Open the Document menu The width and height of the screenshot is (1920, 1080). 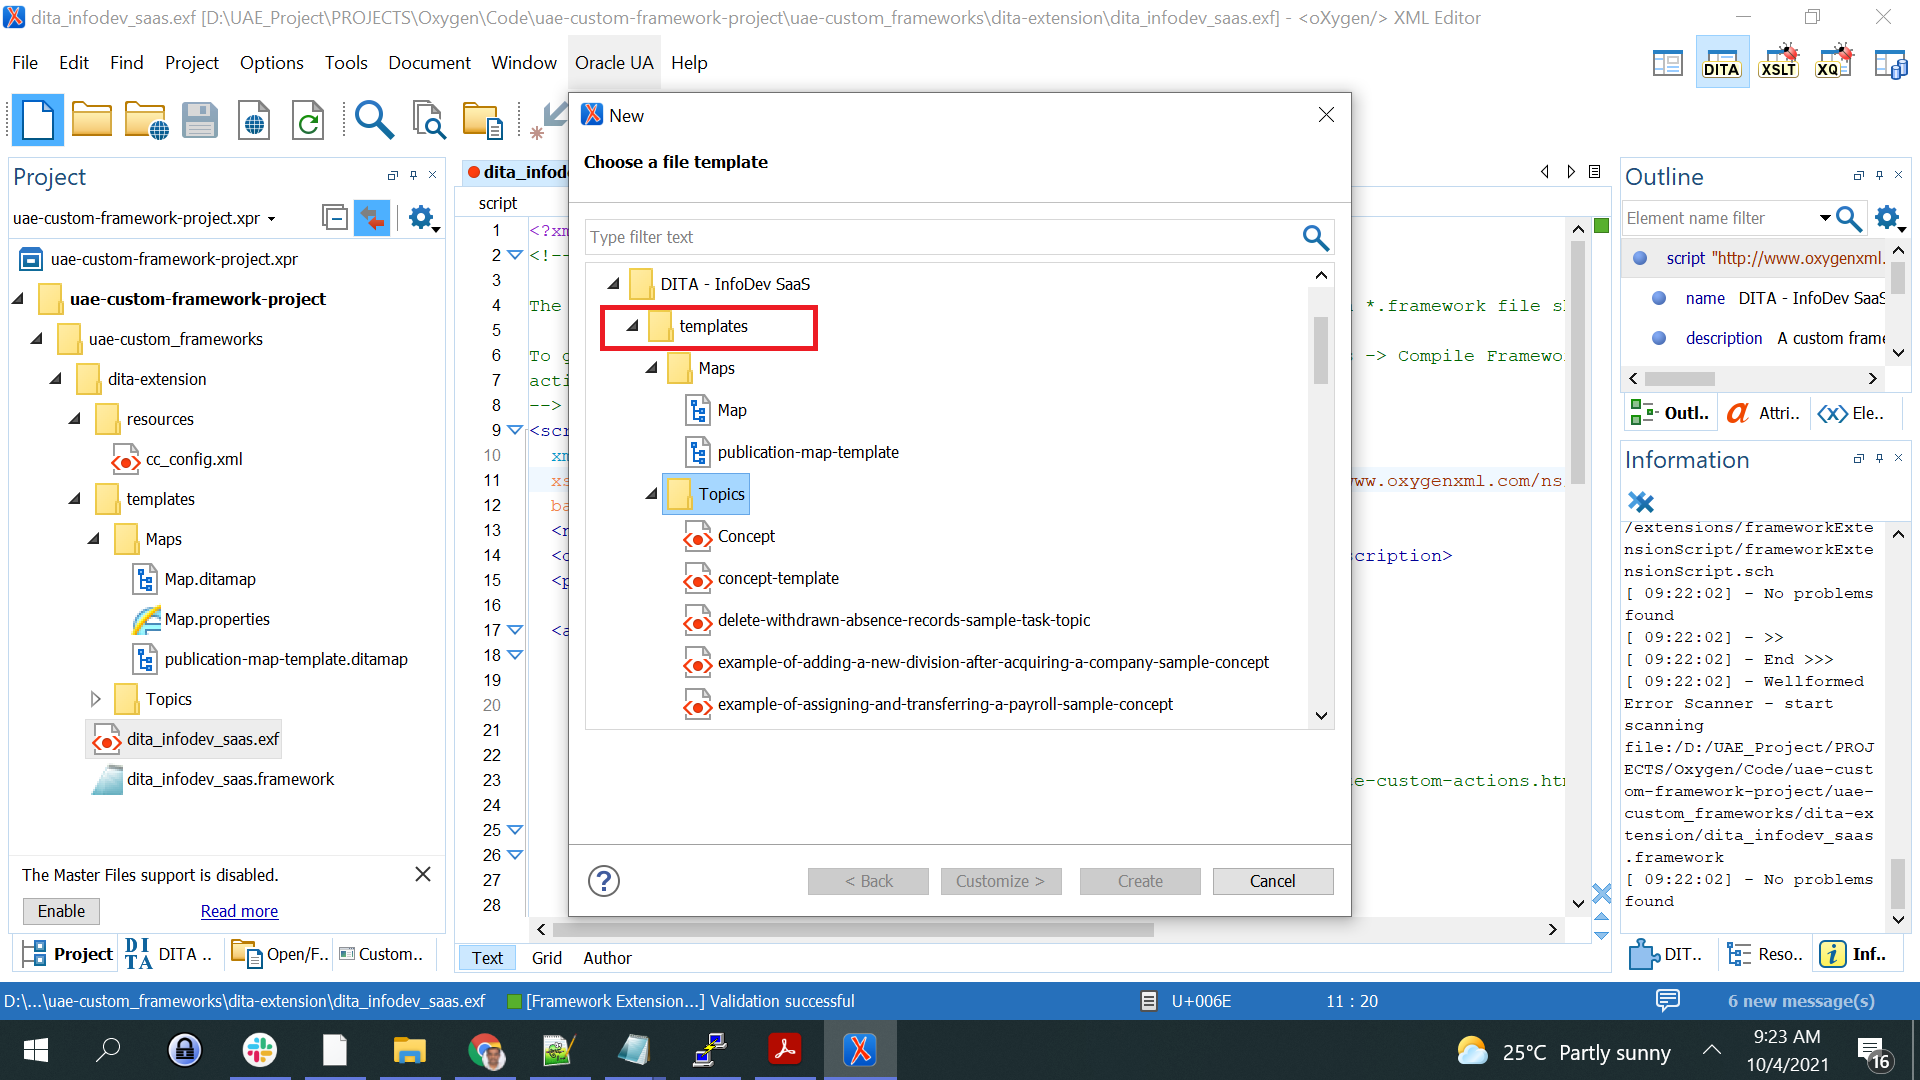(x=429, y=62)
